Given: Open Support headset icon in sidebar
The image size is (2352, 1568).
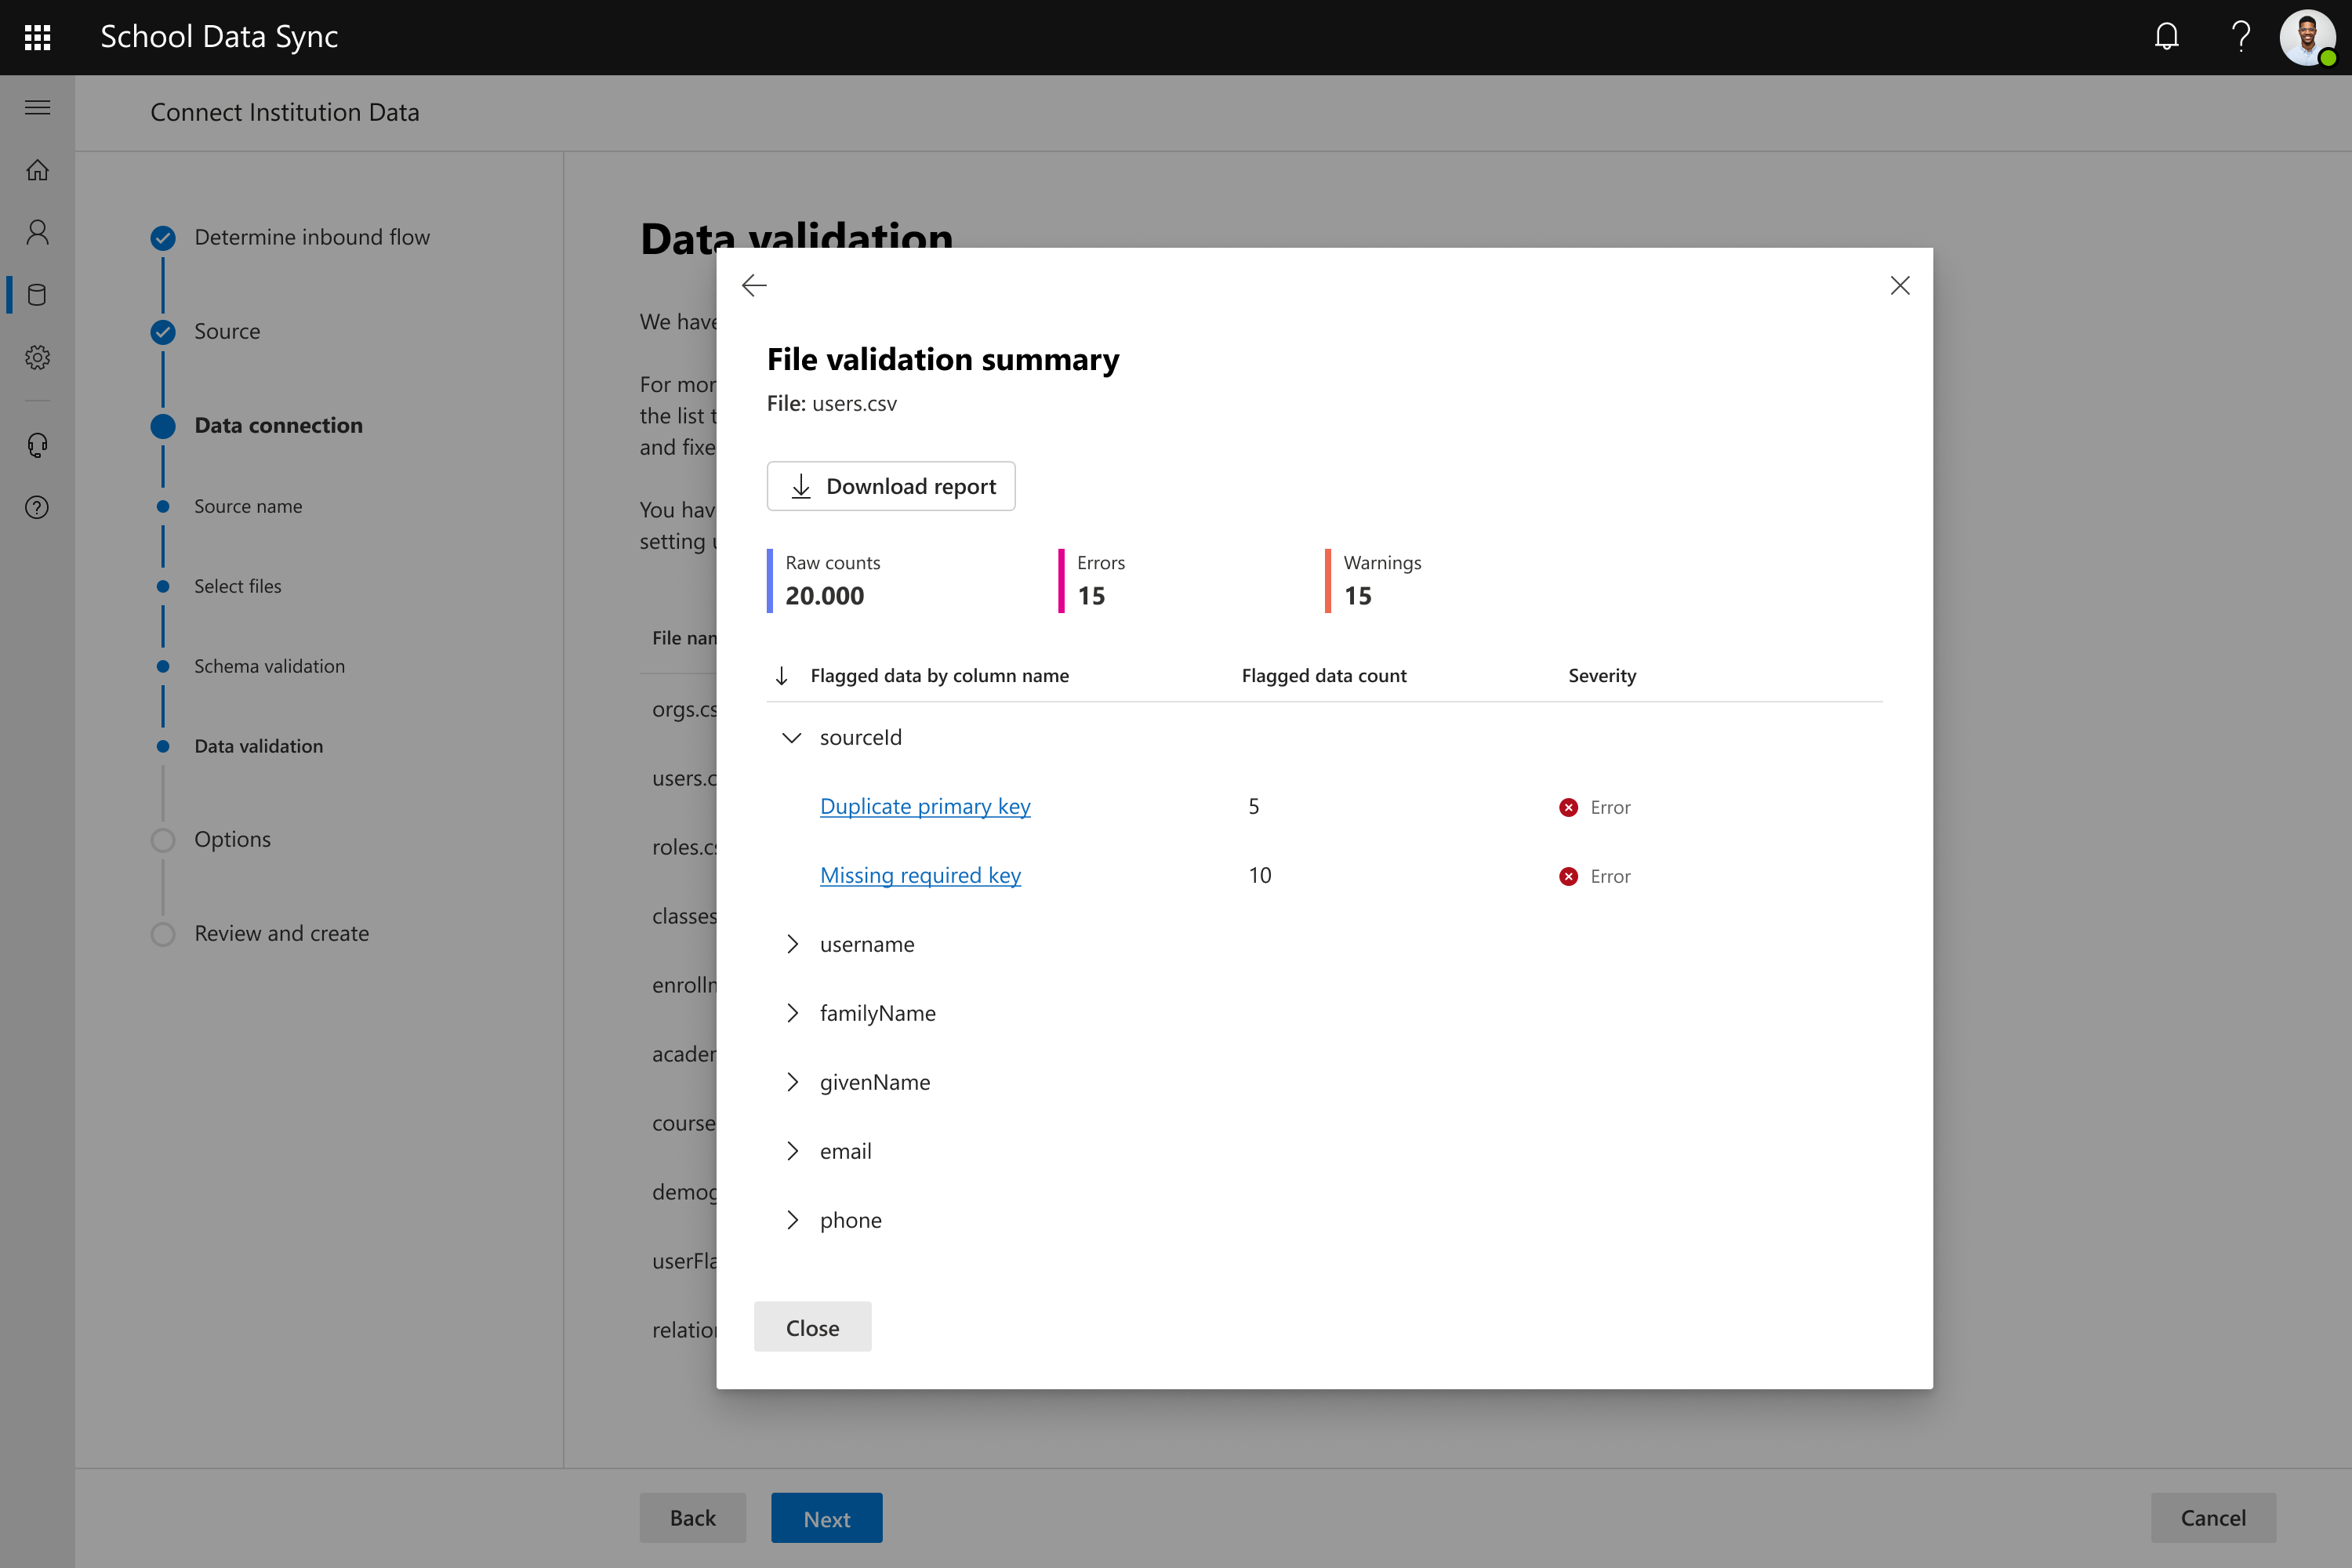Looking at the screenshot, I should click(37, 445).
